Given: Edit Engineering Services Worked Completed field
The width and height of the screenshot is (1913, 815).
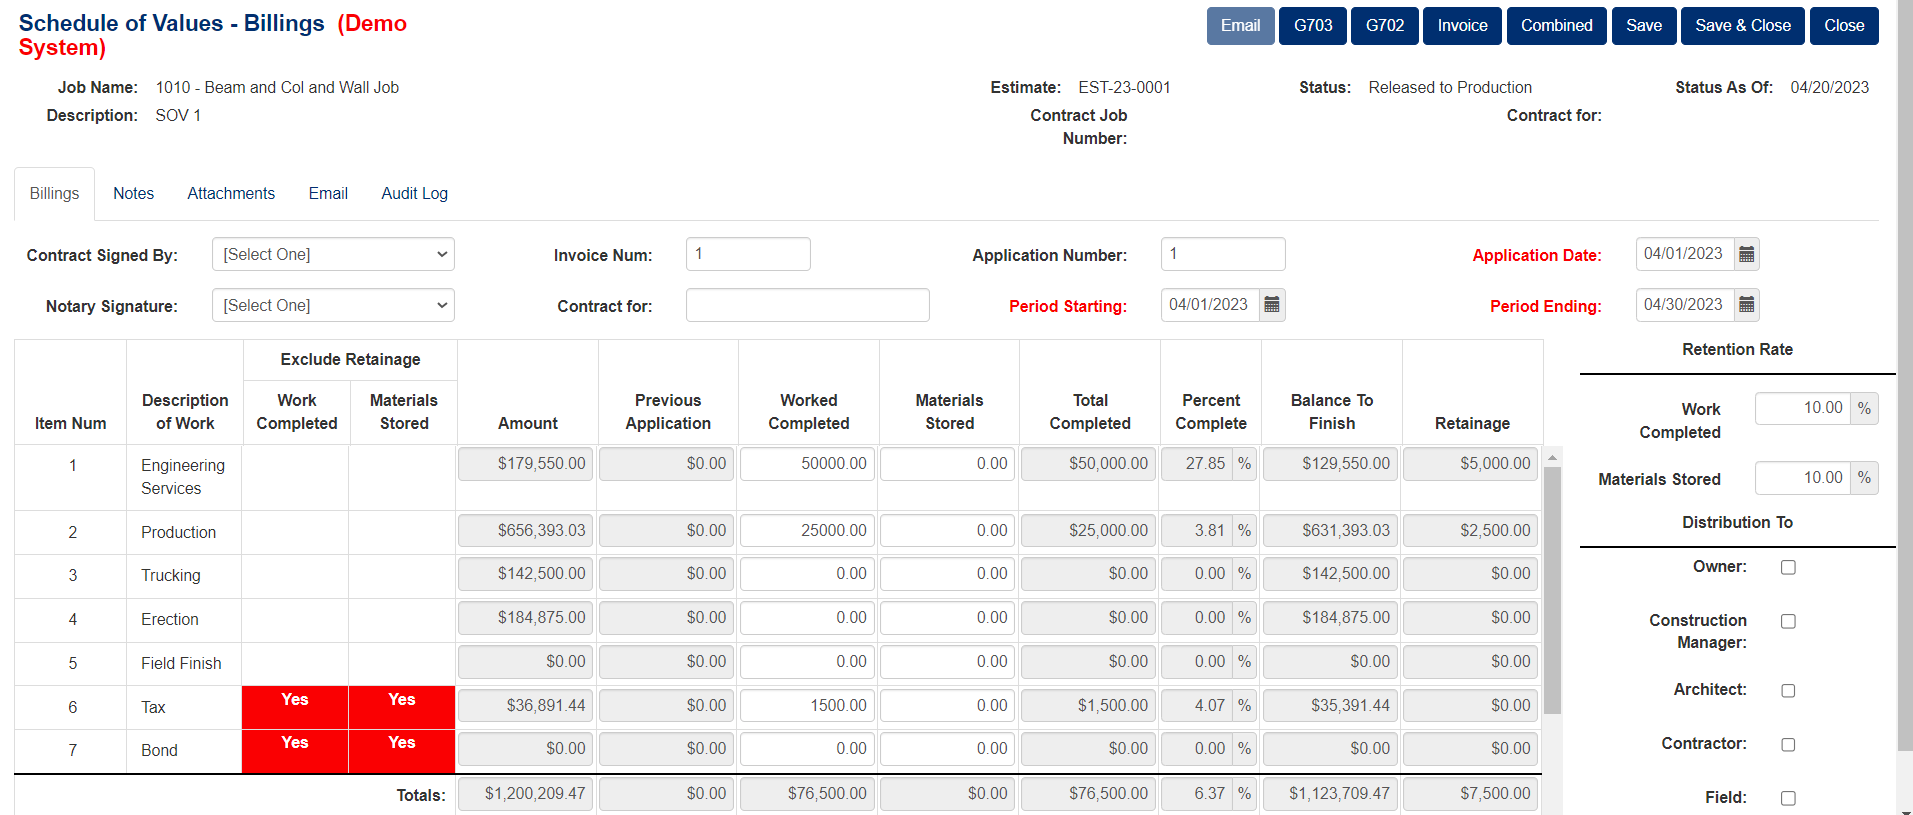Looking at the screenshot, I should (x=808, y=464).
